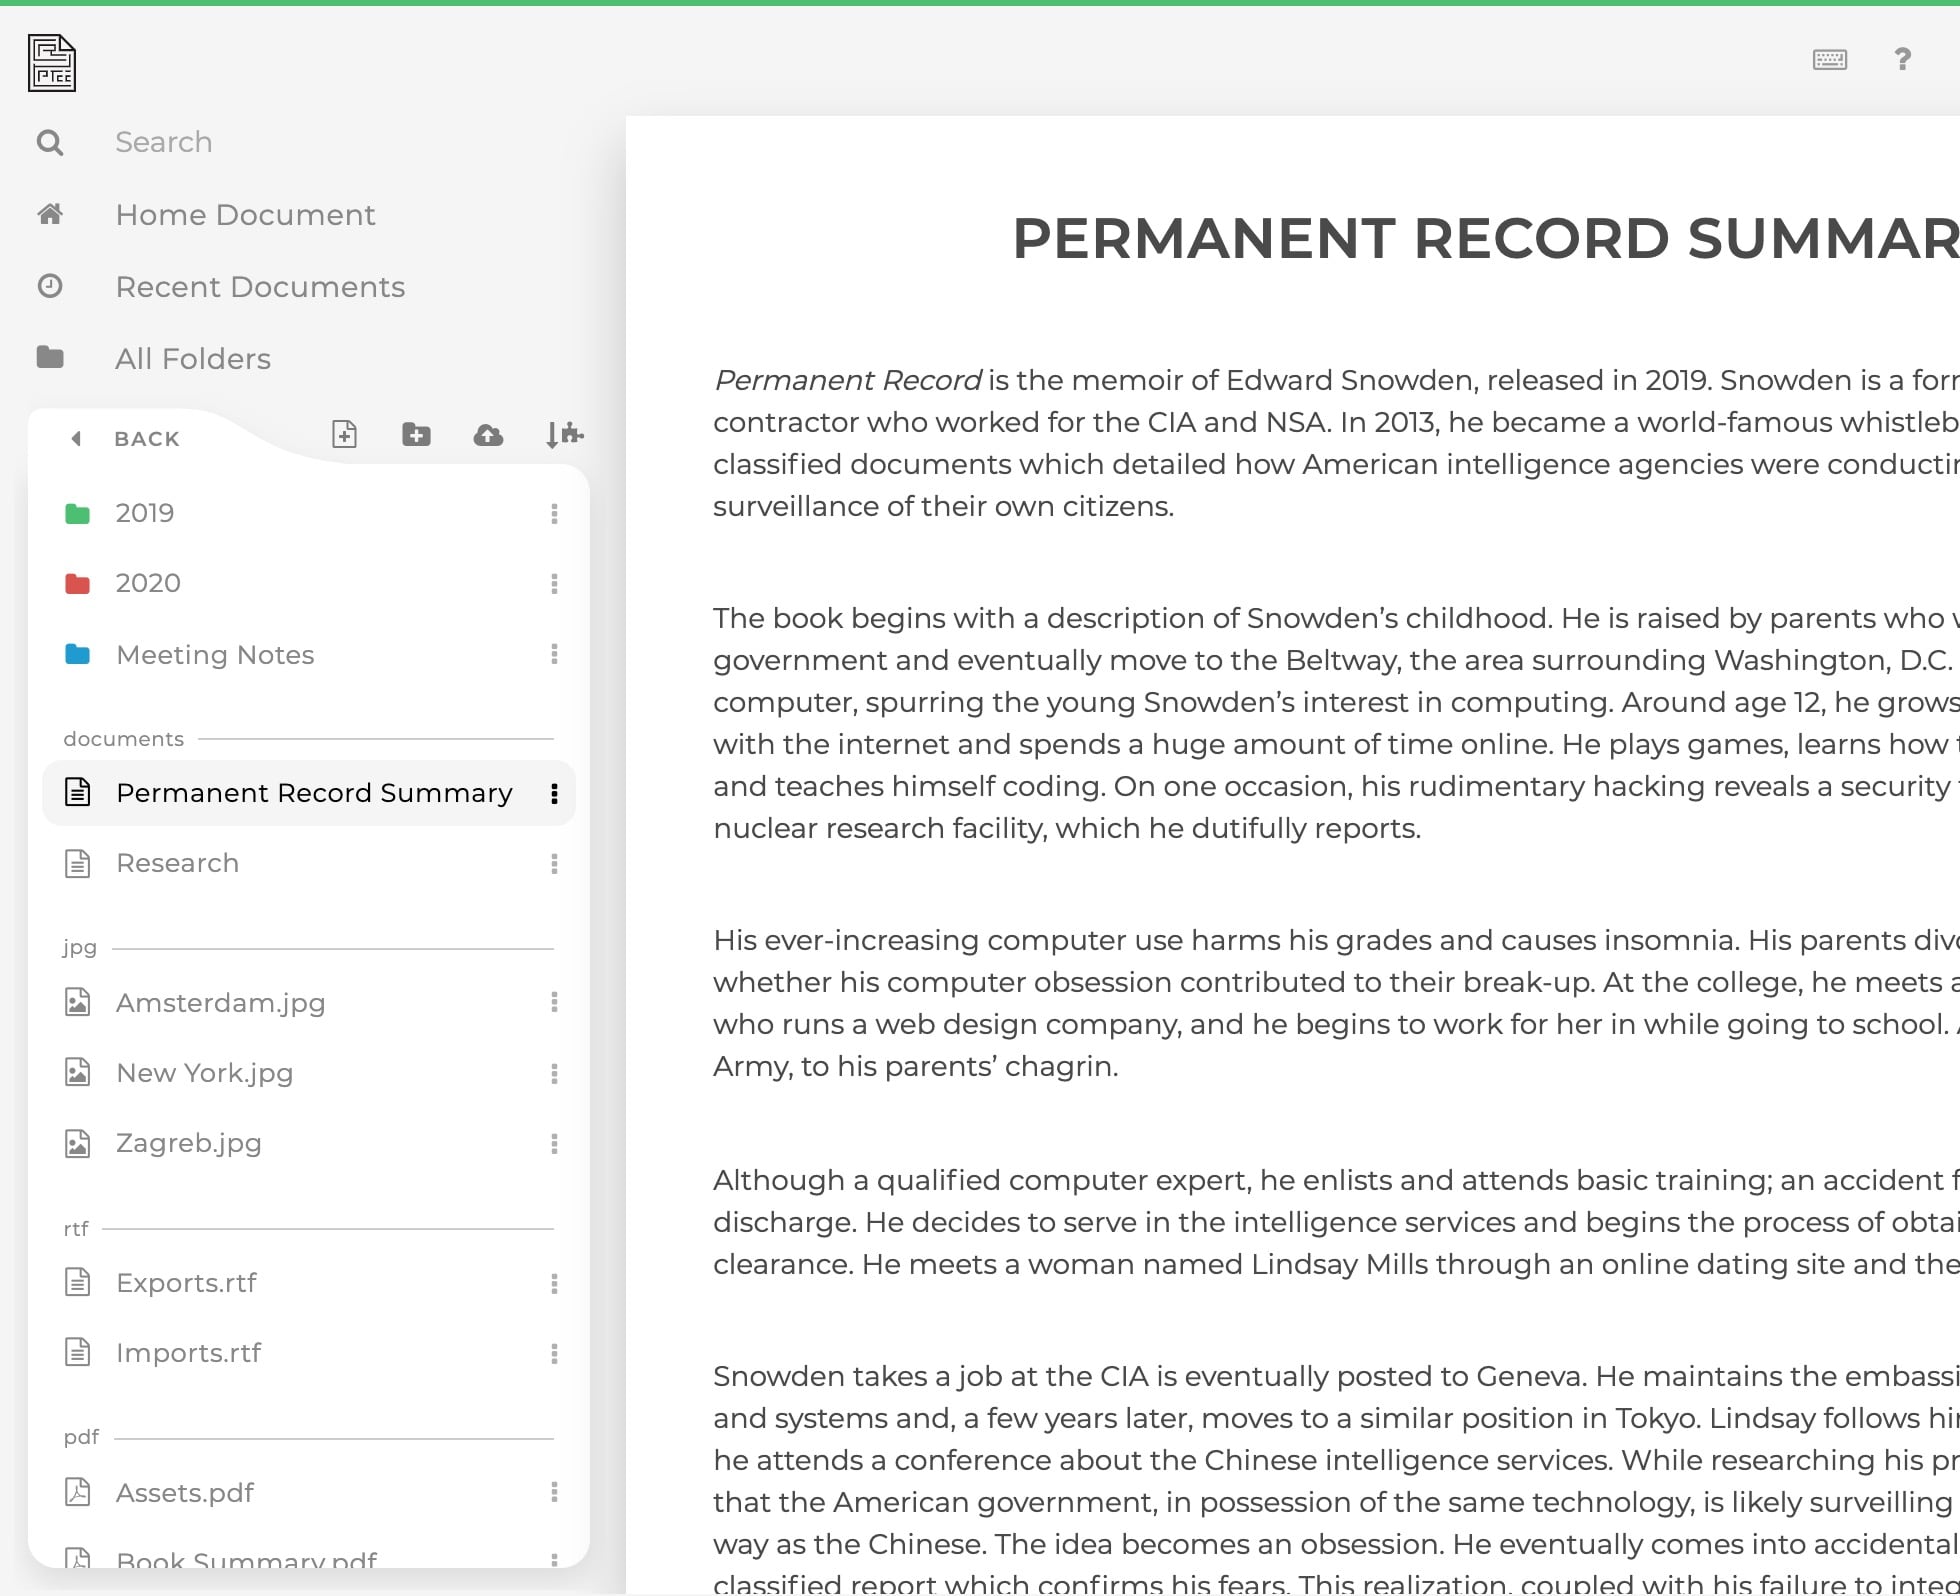Viewport: 1960px width, 1596px height.
Task: Click the green 2019 folder icon
Action: click(x=77, y=514)
